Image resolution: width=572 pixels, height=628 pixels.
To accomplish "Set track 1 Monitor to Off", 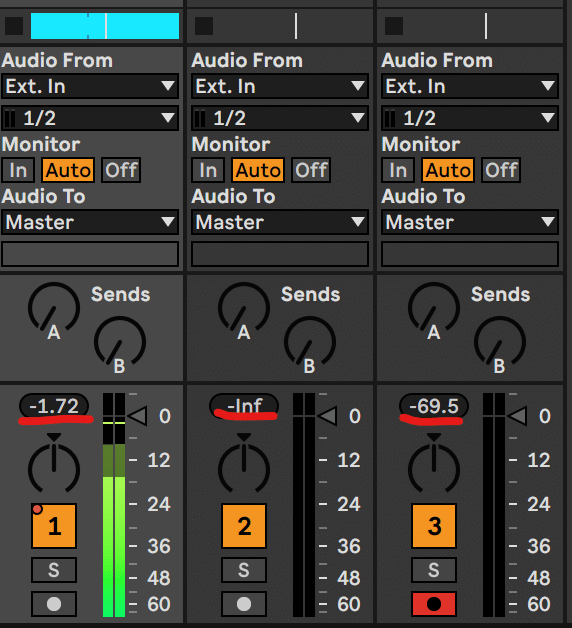I will [121, 170].
